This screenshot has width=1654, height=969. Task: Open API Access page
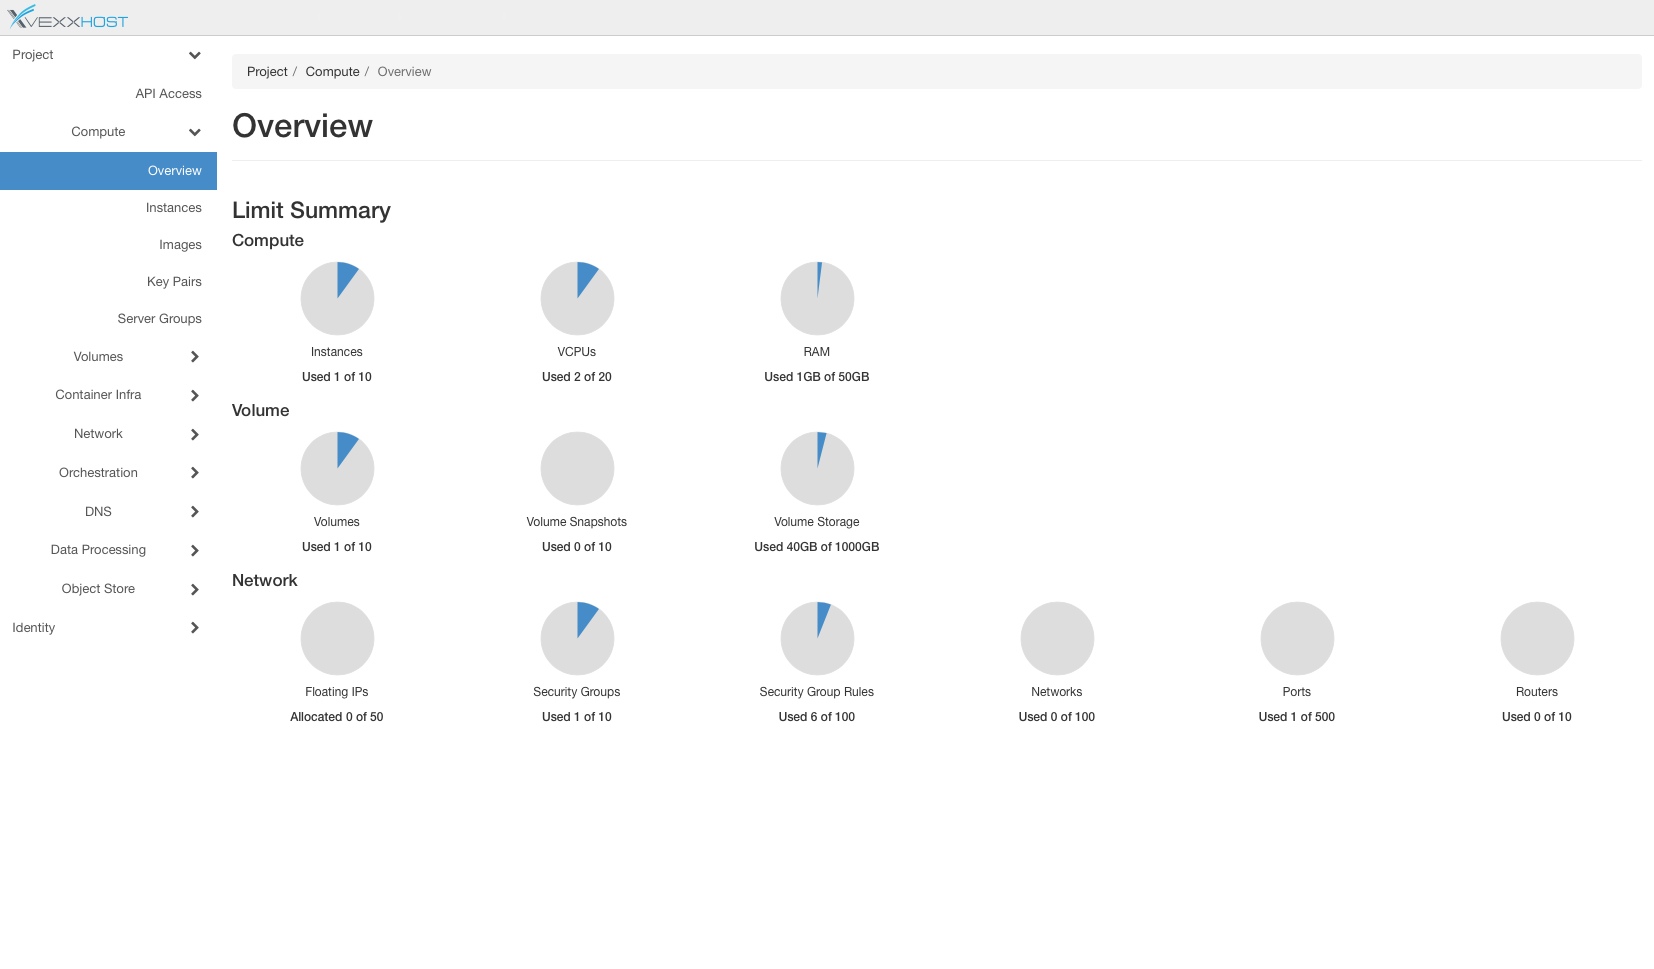point(168,93)
